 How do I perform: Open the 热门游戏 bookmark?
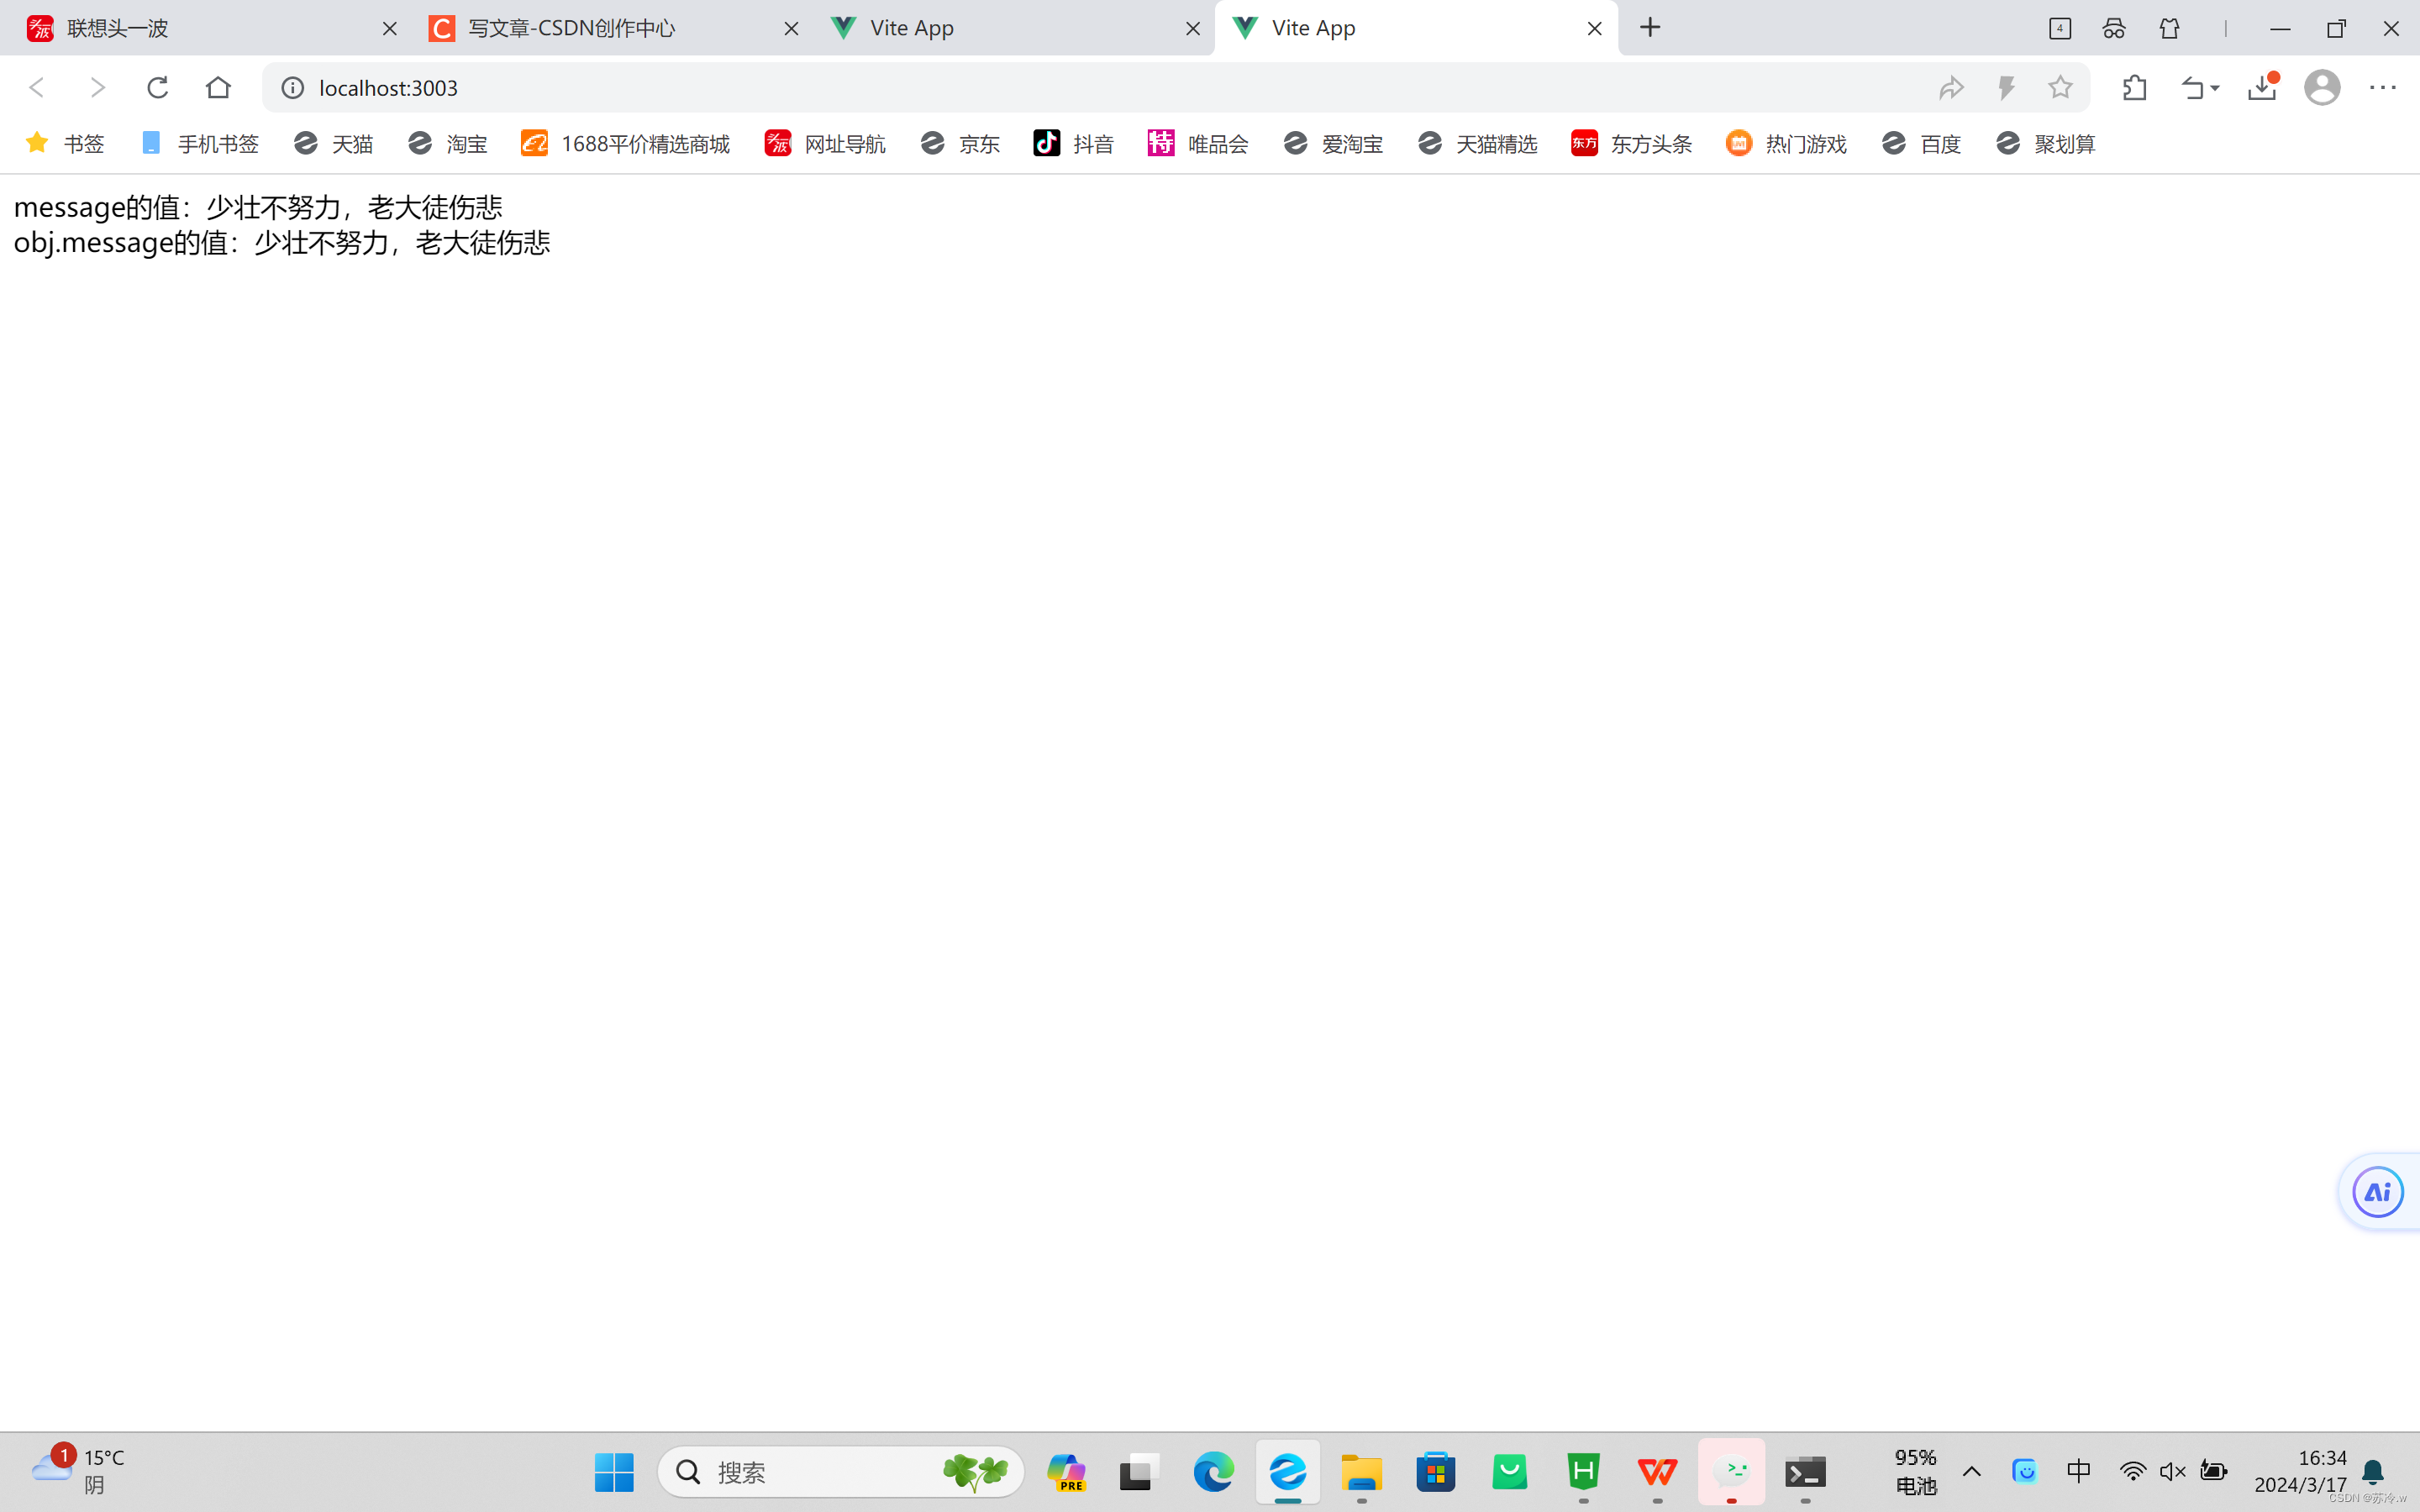[1787, 144]
